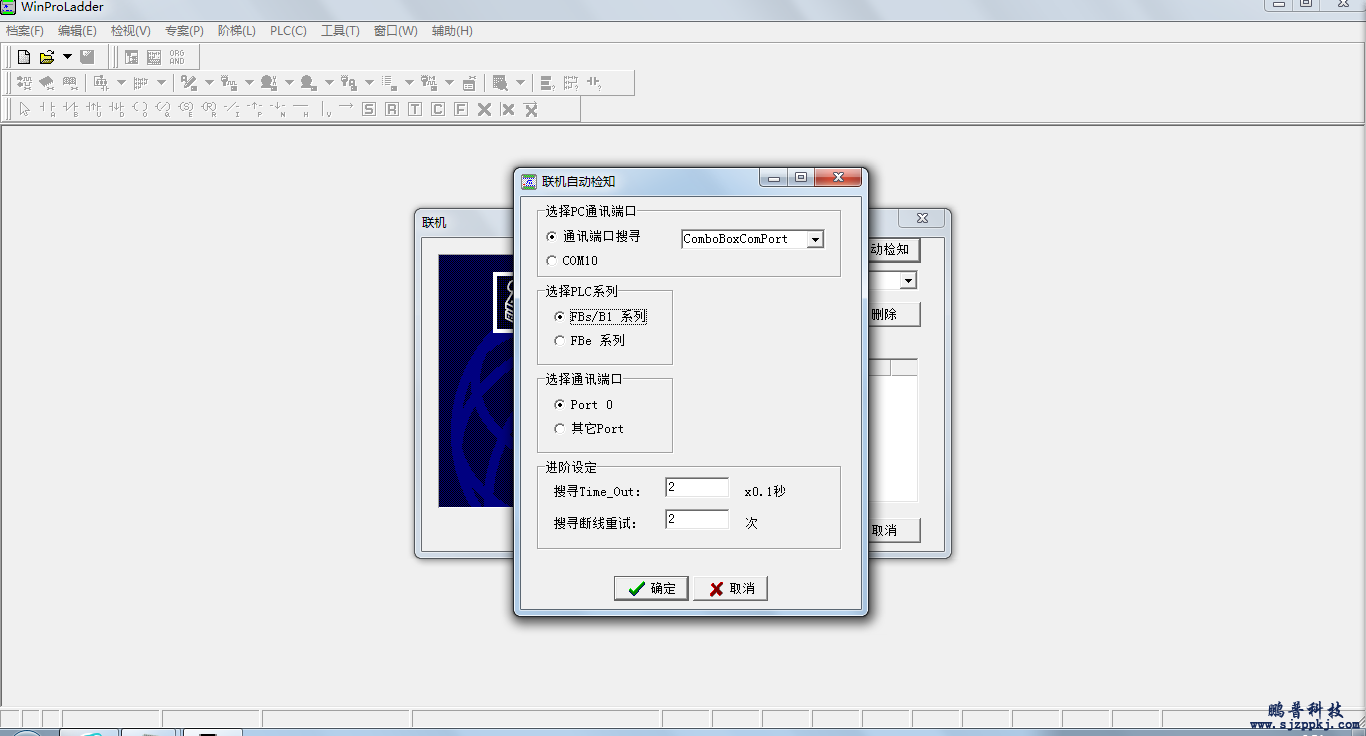This screenshot has height=736, width=1366.
Task: Insert horizontal line H icon
Action: 300,109
